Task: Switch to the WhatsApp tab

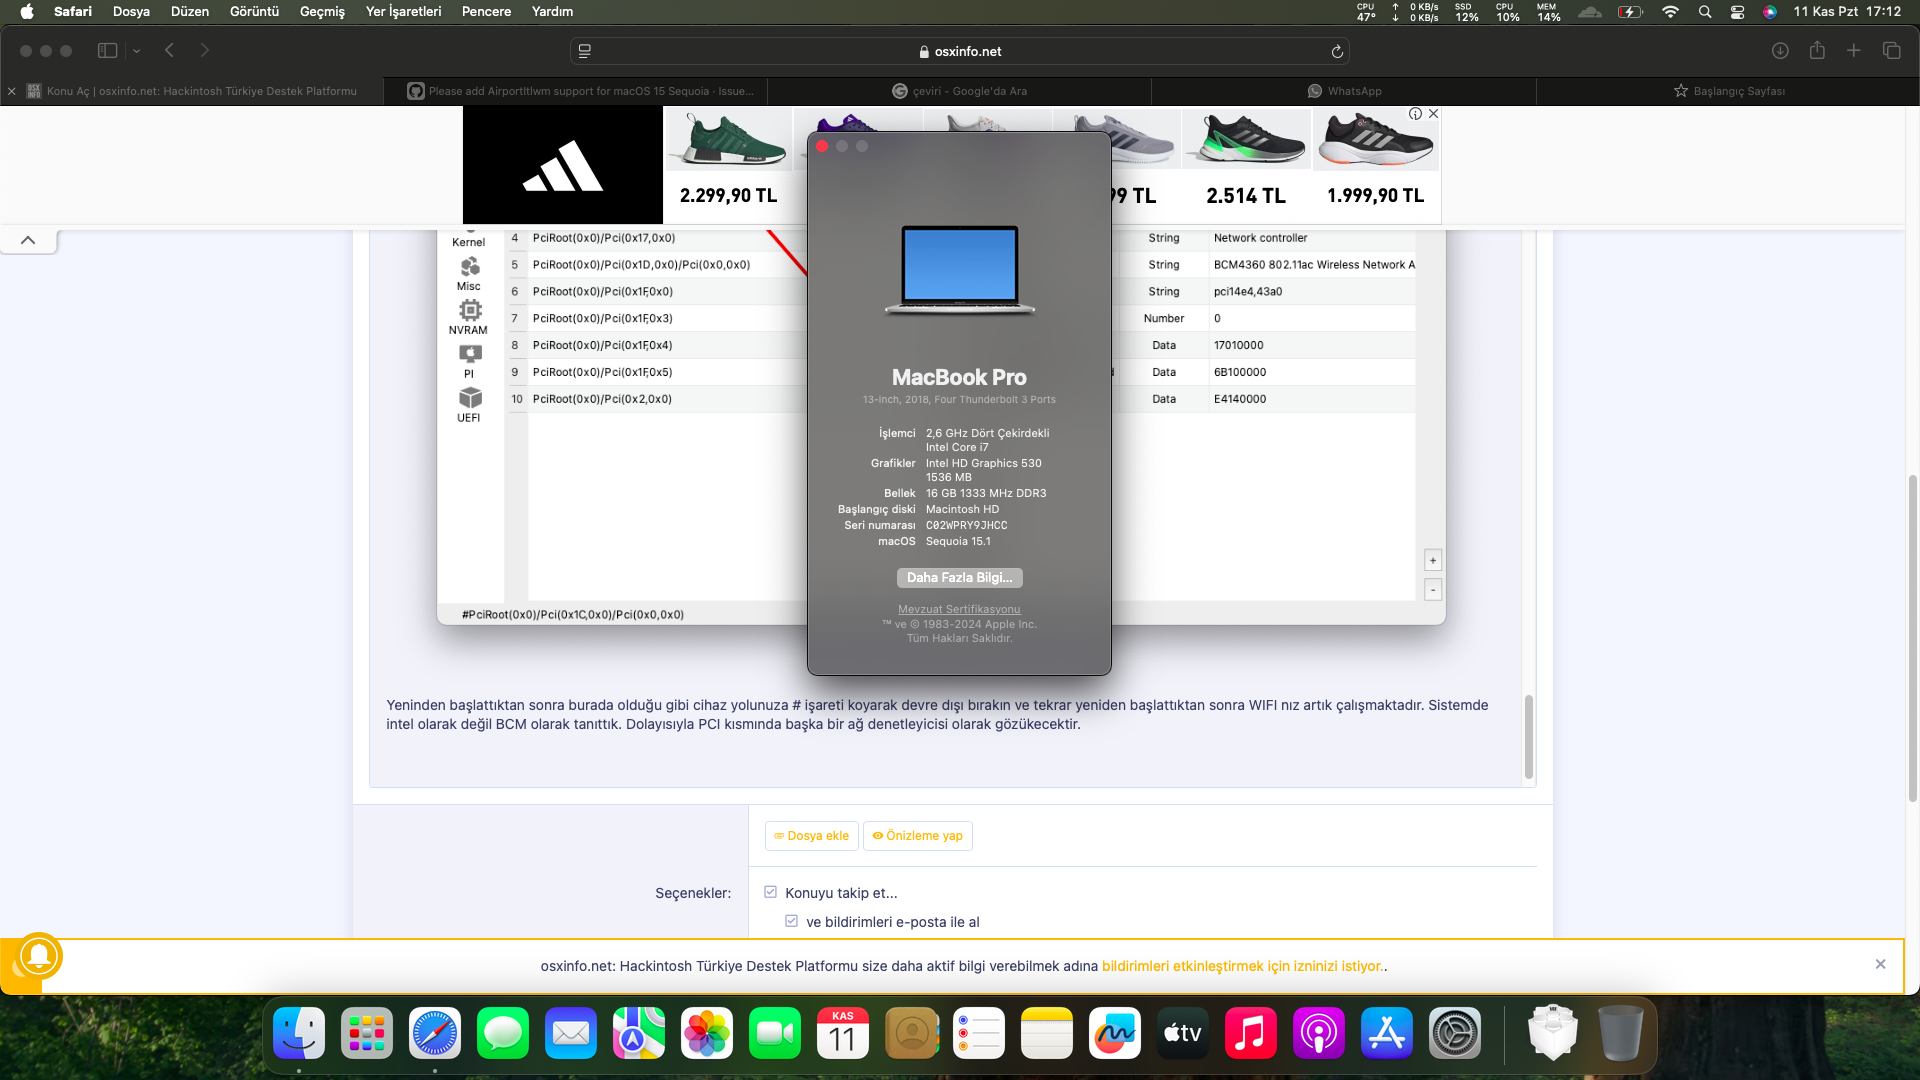Action: [x=1343, y=91]
